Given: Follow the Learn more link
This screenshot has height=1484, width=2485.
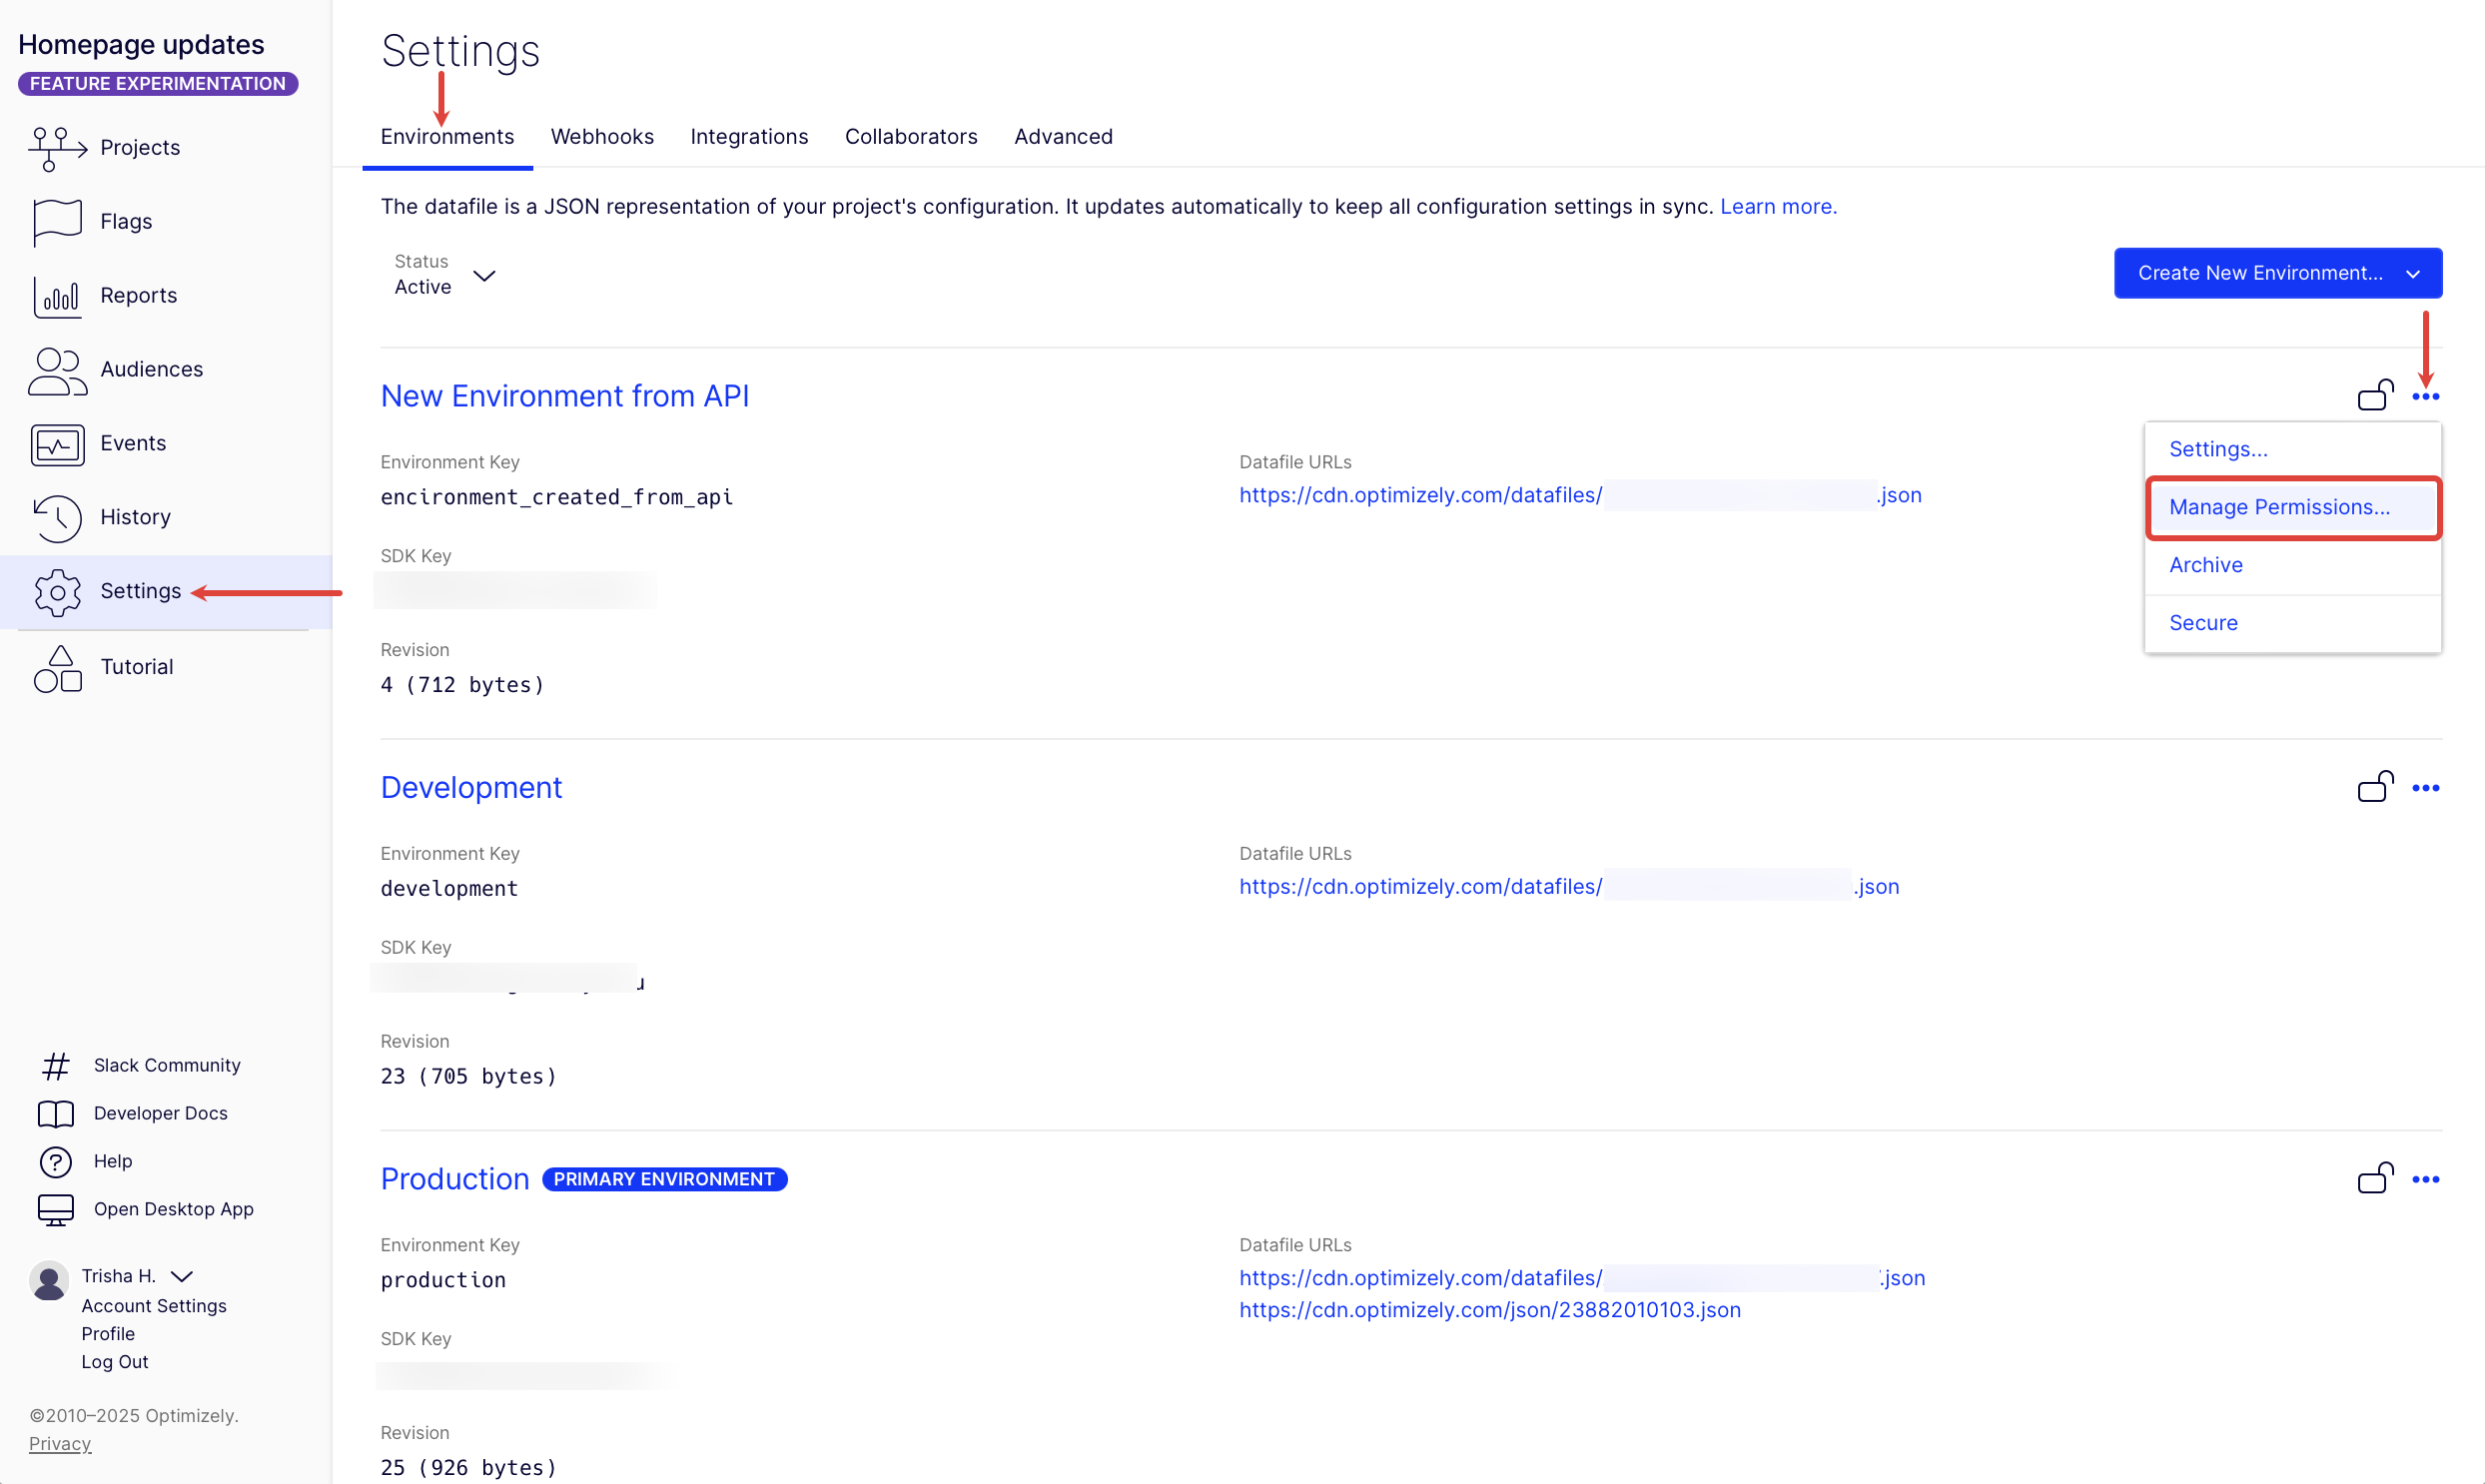Looking at the screenshot, I should (1777, 207).
